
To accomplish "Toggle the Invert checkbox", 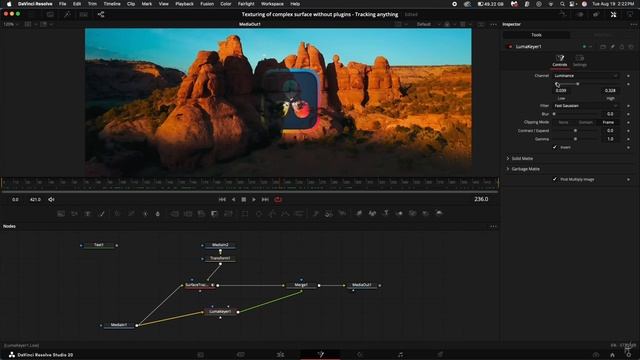I will (555, 147).
